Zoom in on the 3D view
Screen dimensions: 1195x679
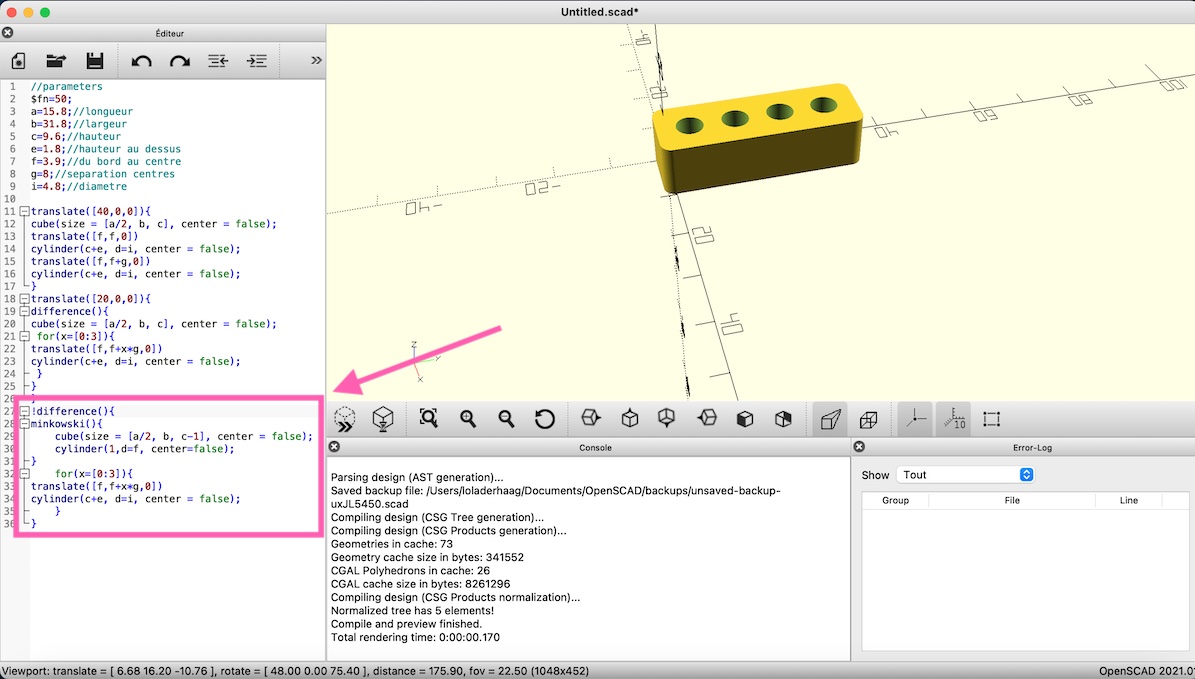[467, 418]
